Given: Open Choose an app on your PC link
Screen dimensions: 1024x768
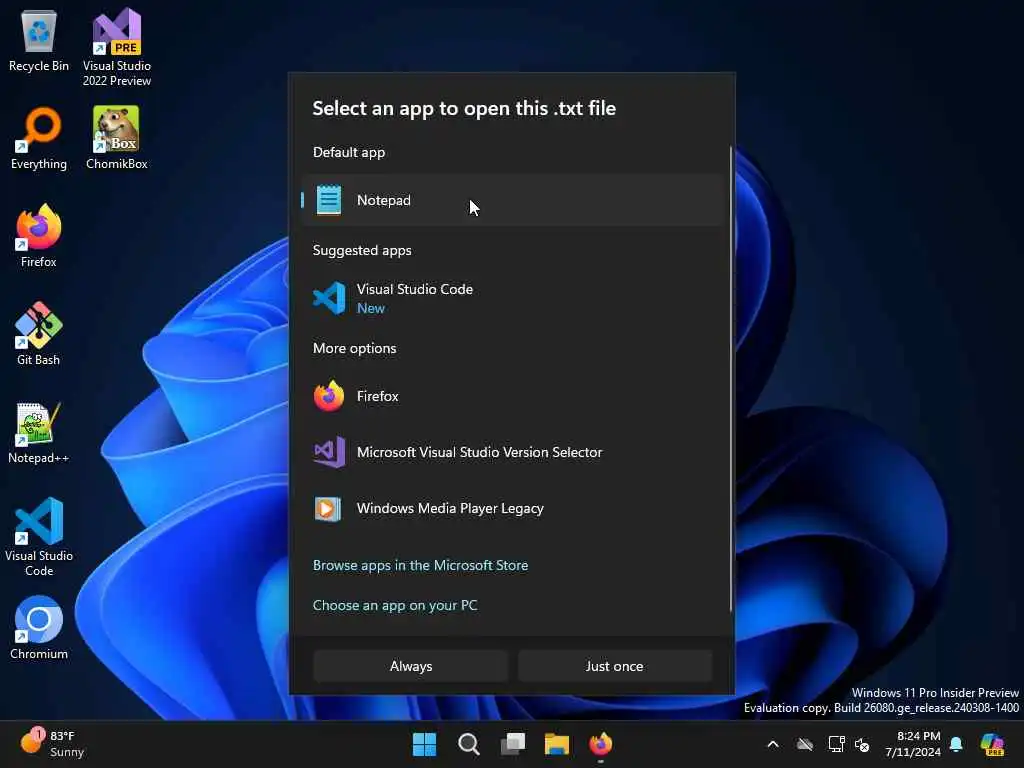Looking at the screenshot, I should coord(395,605).
